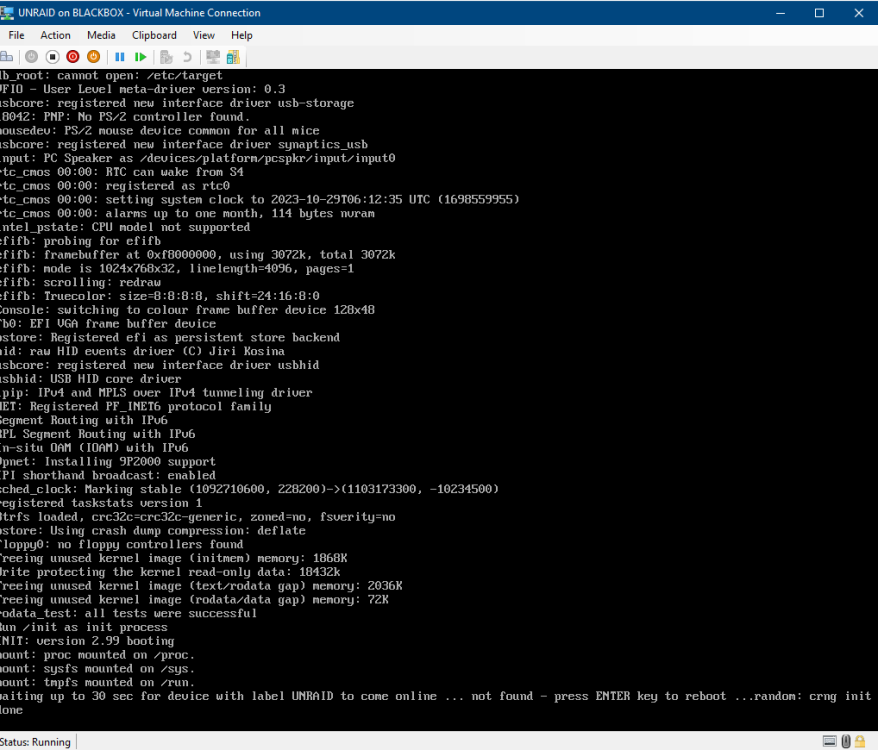Screen dimensions: 878x750
Task: Close the Virtual Machine Connection window
Action: 858,12
